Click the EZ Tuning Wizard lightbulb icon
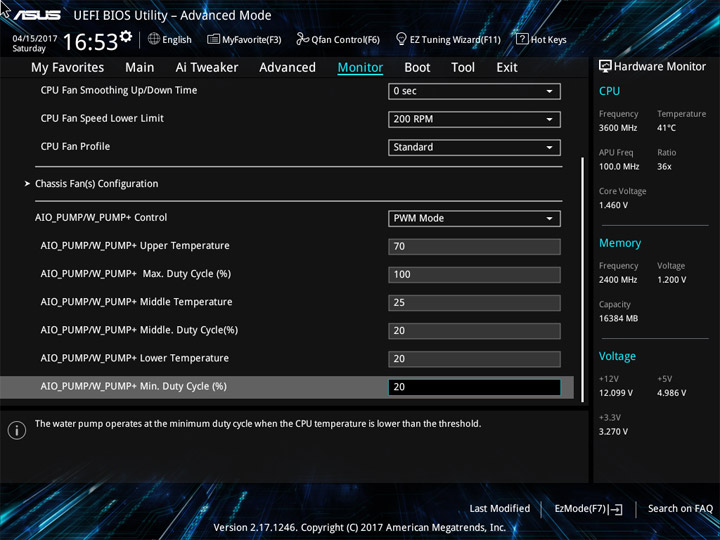 tap(401, 39)
